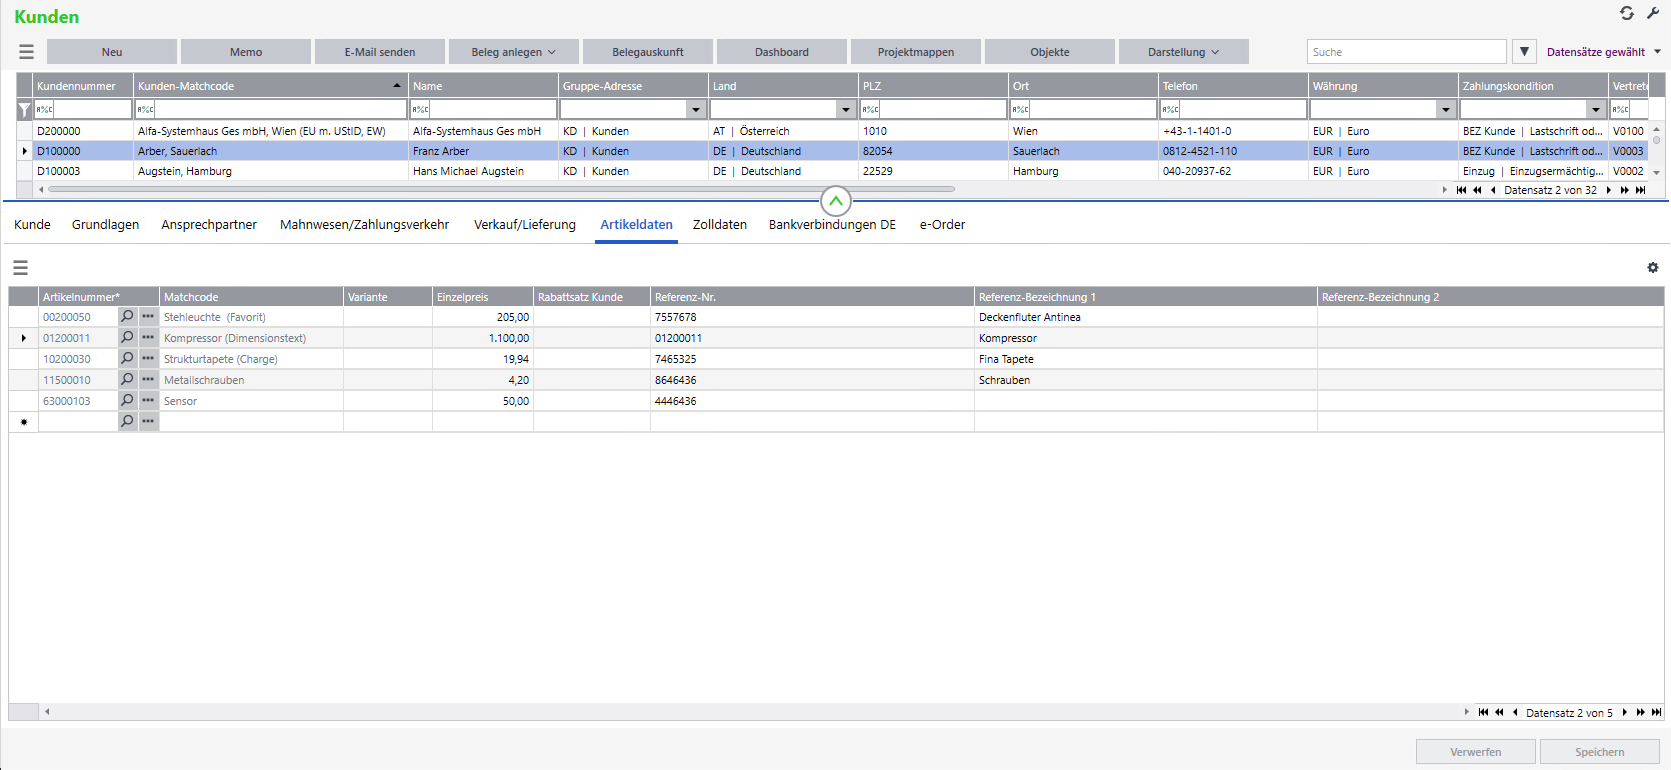Viewport: 1671px width, 770px height.
Task: Click into the Suche search field
Action: click(x=1405, y=52)
